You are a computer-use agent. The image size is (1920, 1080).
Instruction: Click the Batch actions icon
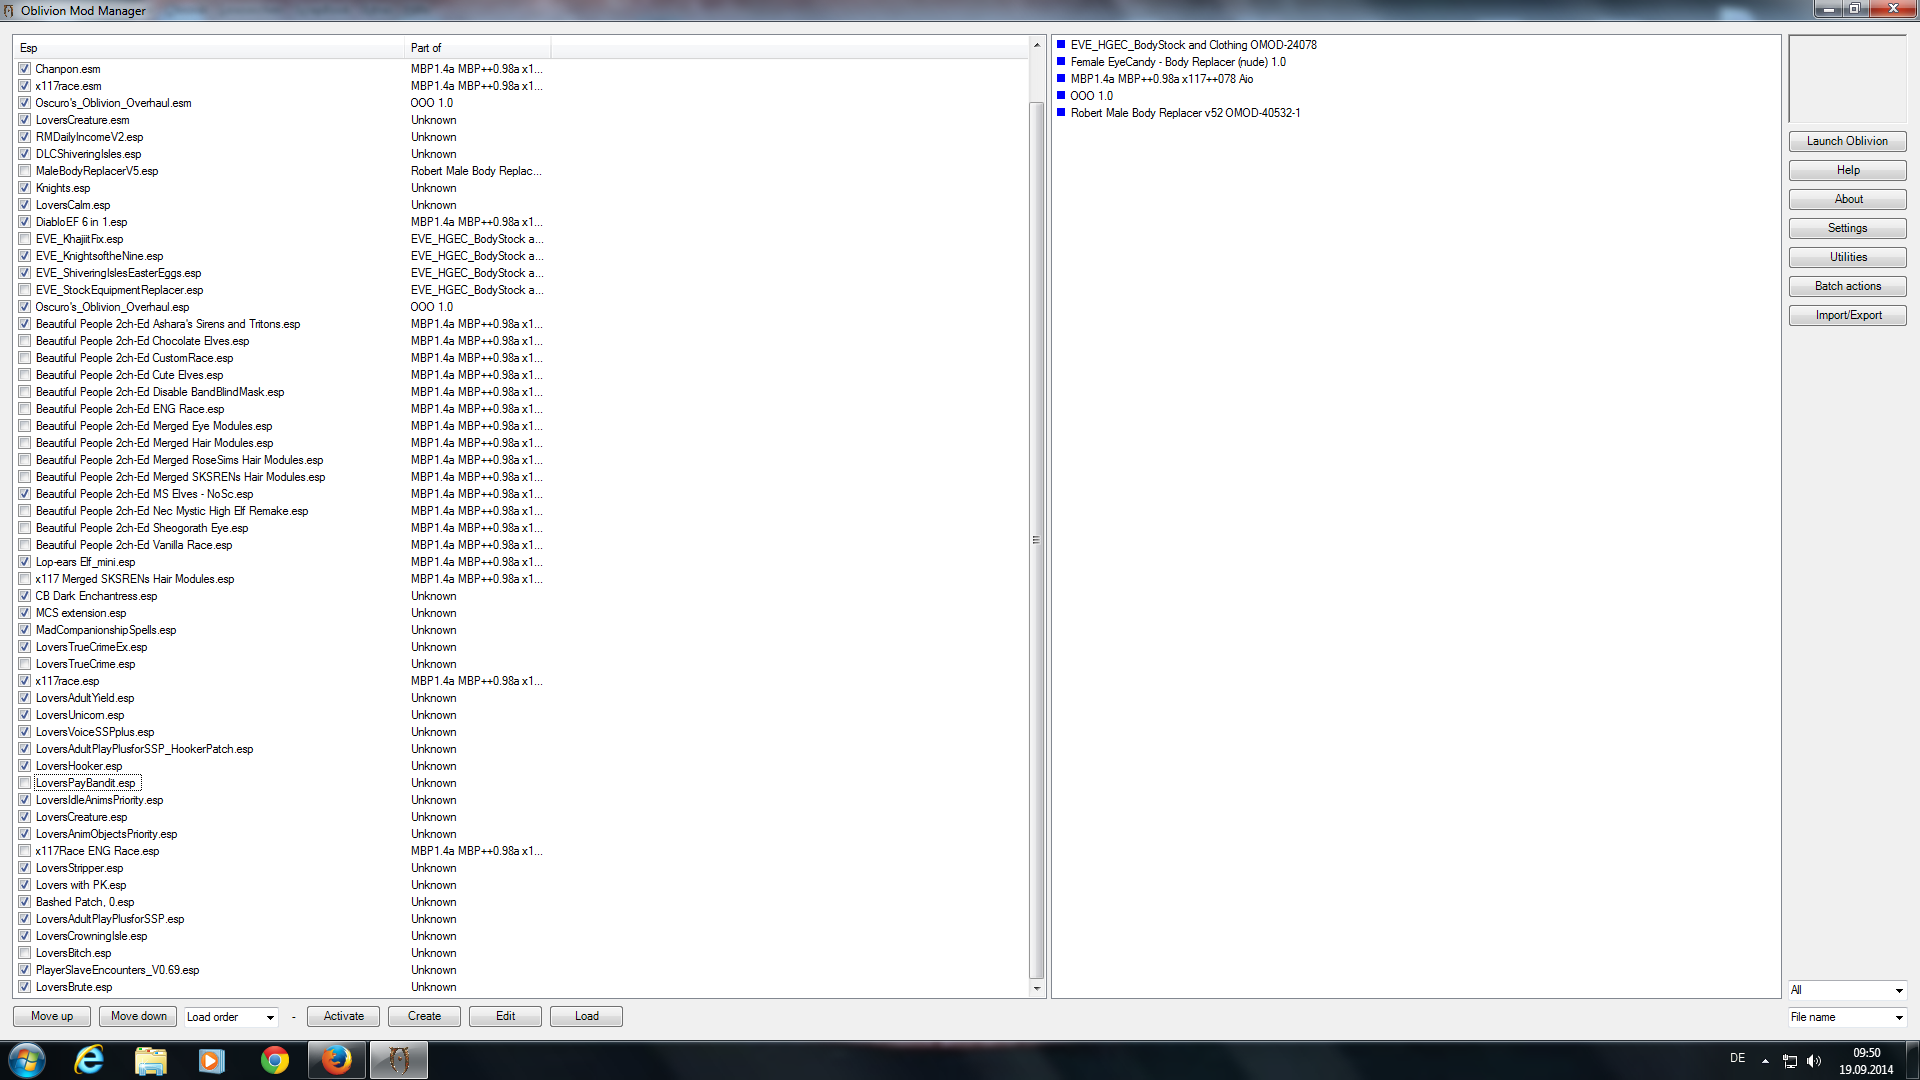coord(1847,285)
